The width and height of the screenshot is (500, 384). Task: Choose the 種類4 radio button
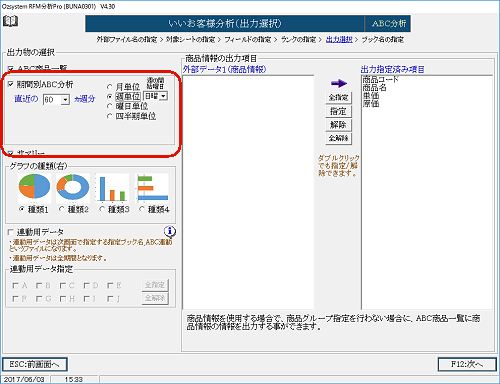point(142,209)
